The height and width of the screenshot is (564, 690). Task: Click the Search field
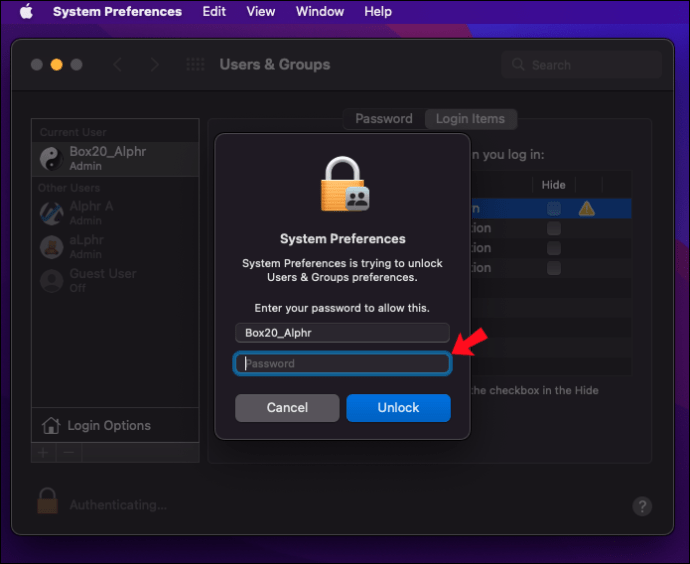[x=581, y=65]
